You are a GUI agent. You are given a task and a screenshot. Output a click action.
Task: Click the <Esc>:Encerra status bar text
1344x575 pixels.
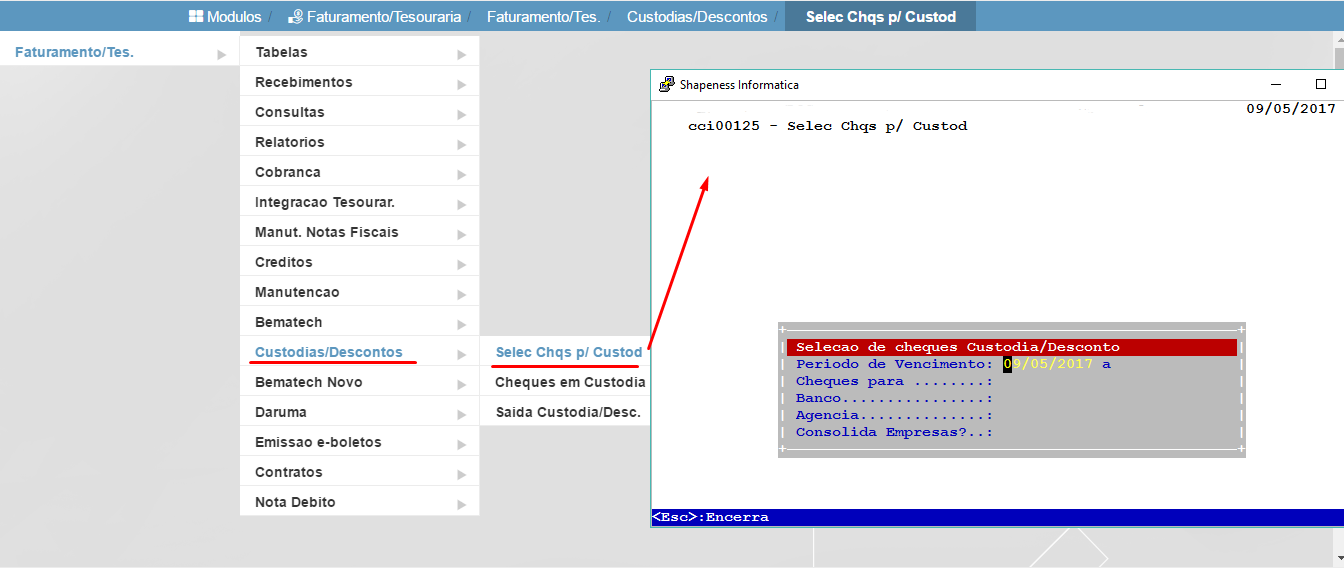(x=710, y=517)
